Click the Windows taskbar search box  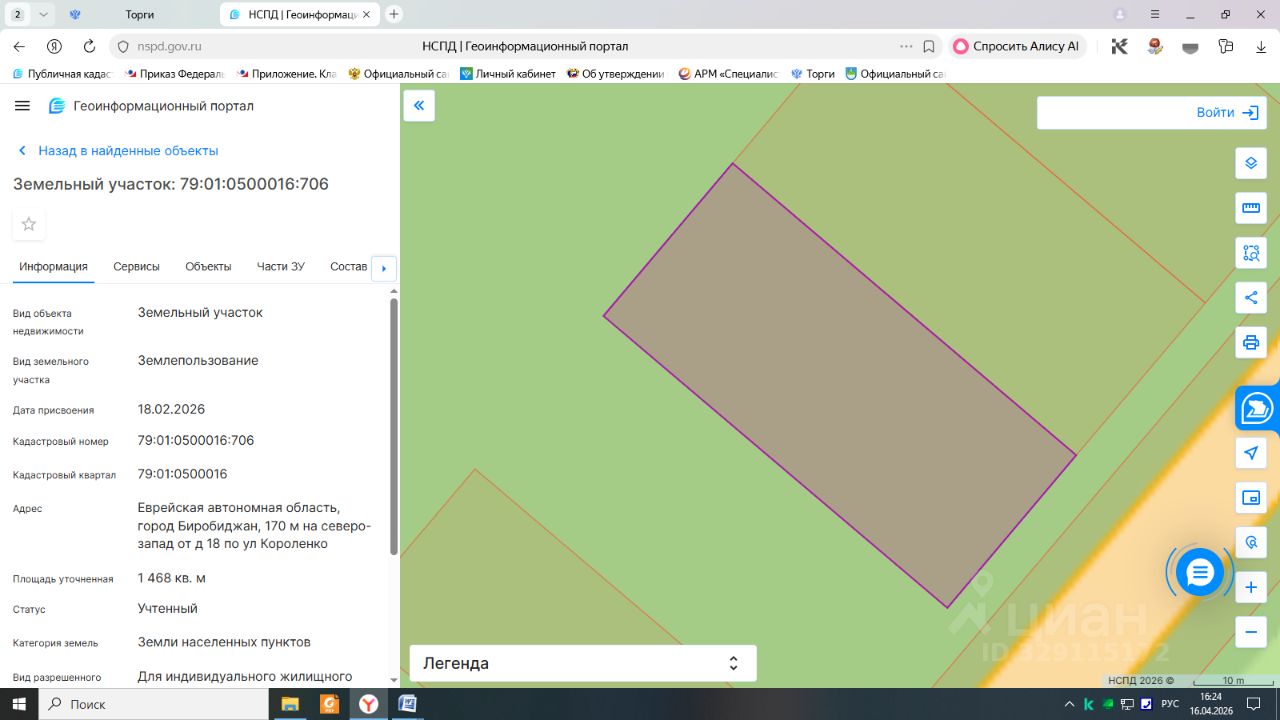[x=154, y=704]
